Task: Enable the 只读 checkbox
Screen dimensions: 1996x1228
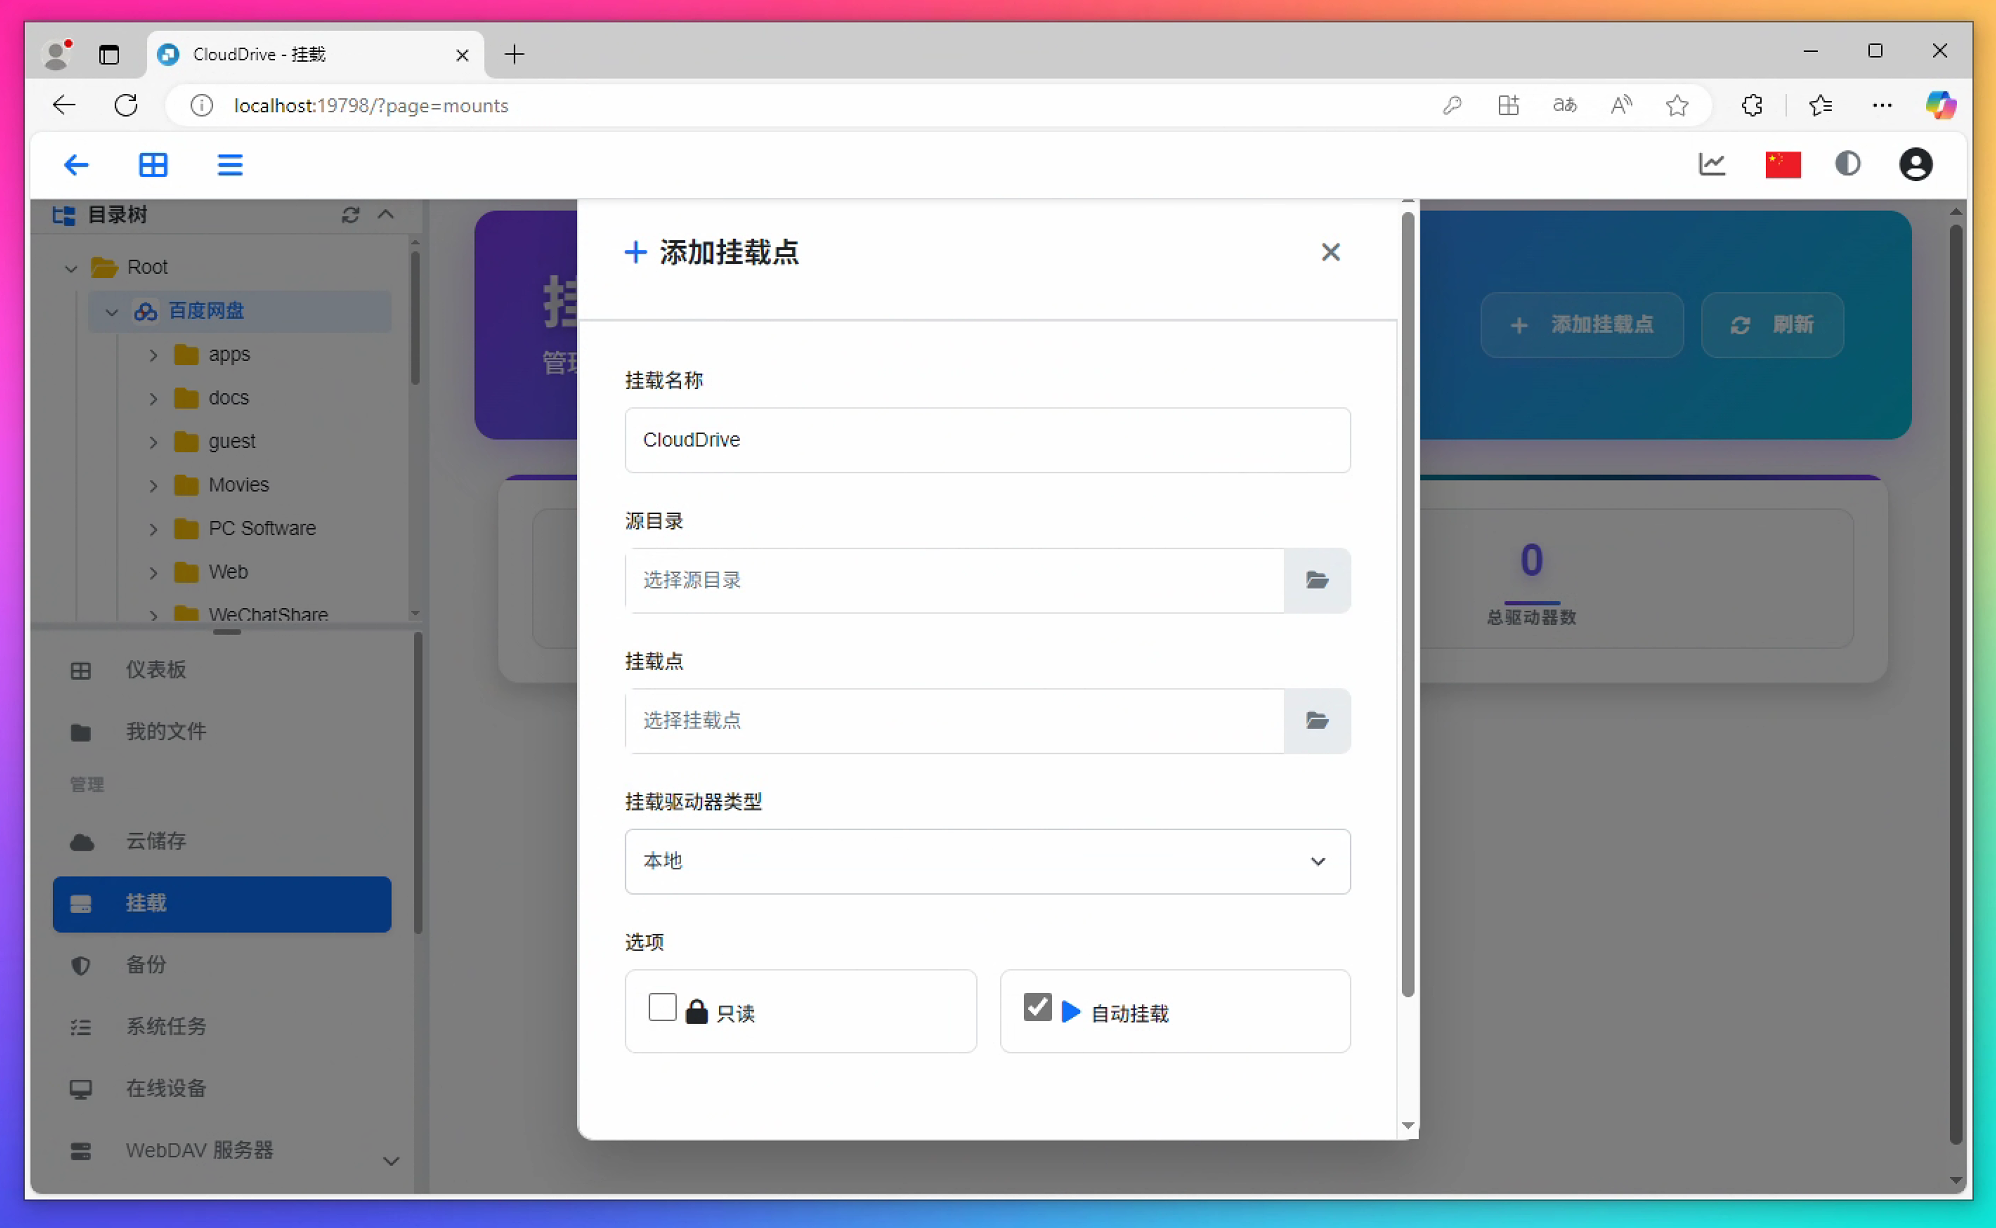Action: click(x=662, y=1007)
